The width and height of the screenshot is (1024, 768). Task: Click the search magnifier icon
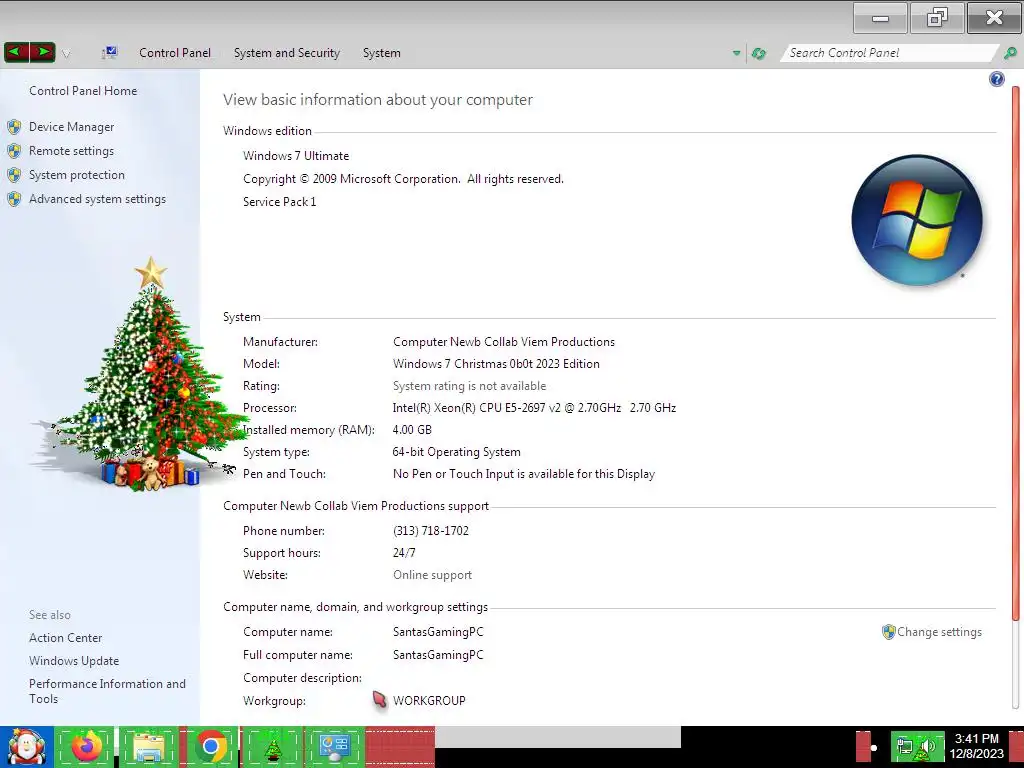tap(1010, 53)
